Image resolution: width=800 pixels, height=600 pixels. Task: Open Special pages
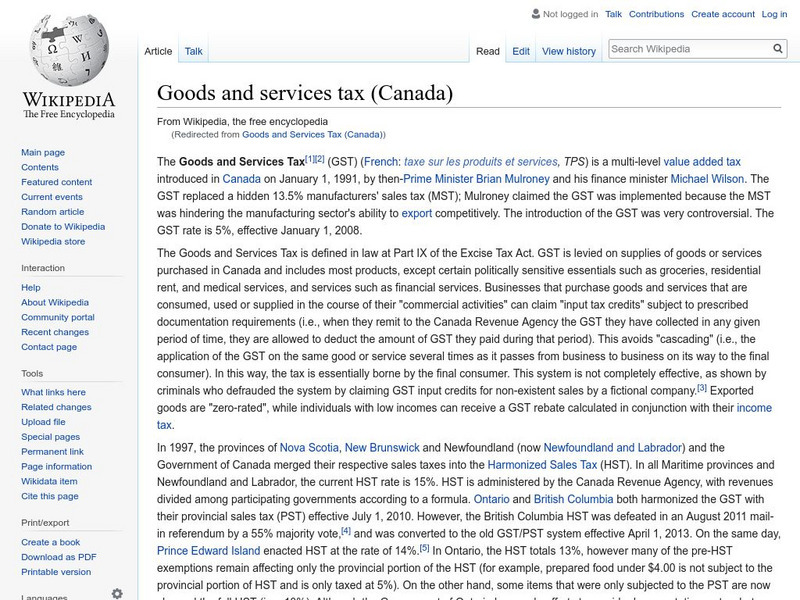click(x=51, y=436)
